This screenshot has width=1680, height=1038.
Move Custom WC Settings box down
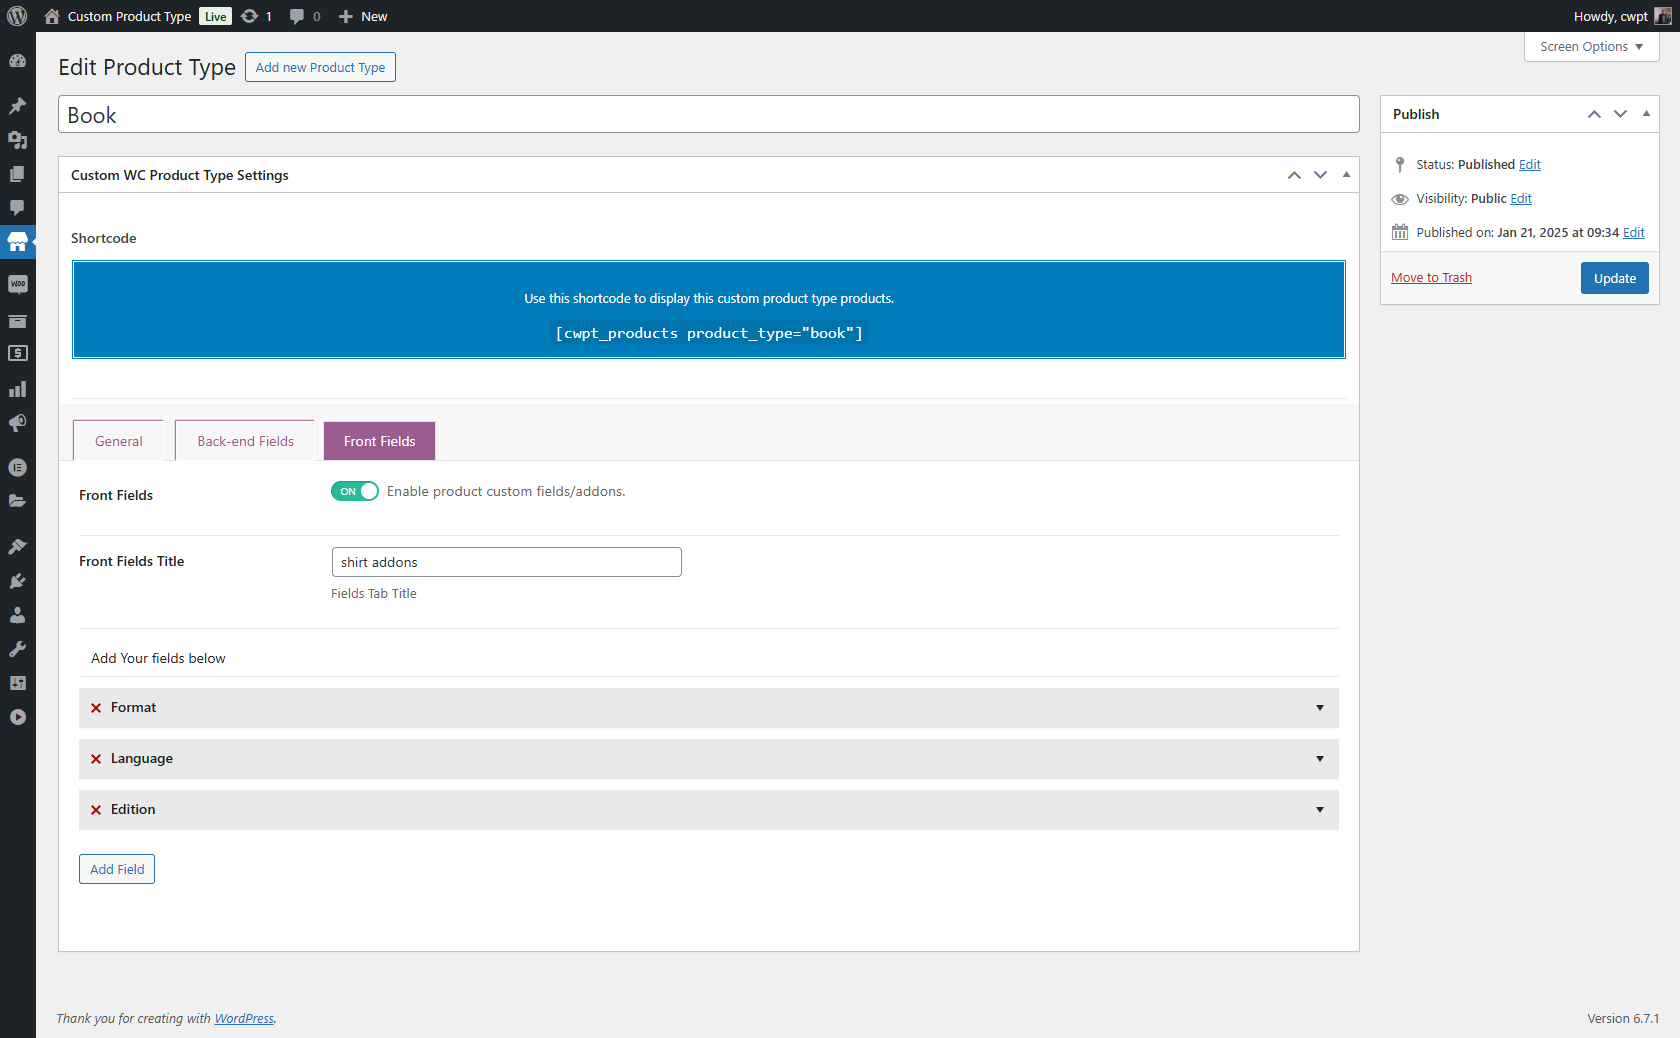point(1320,175)
